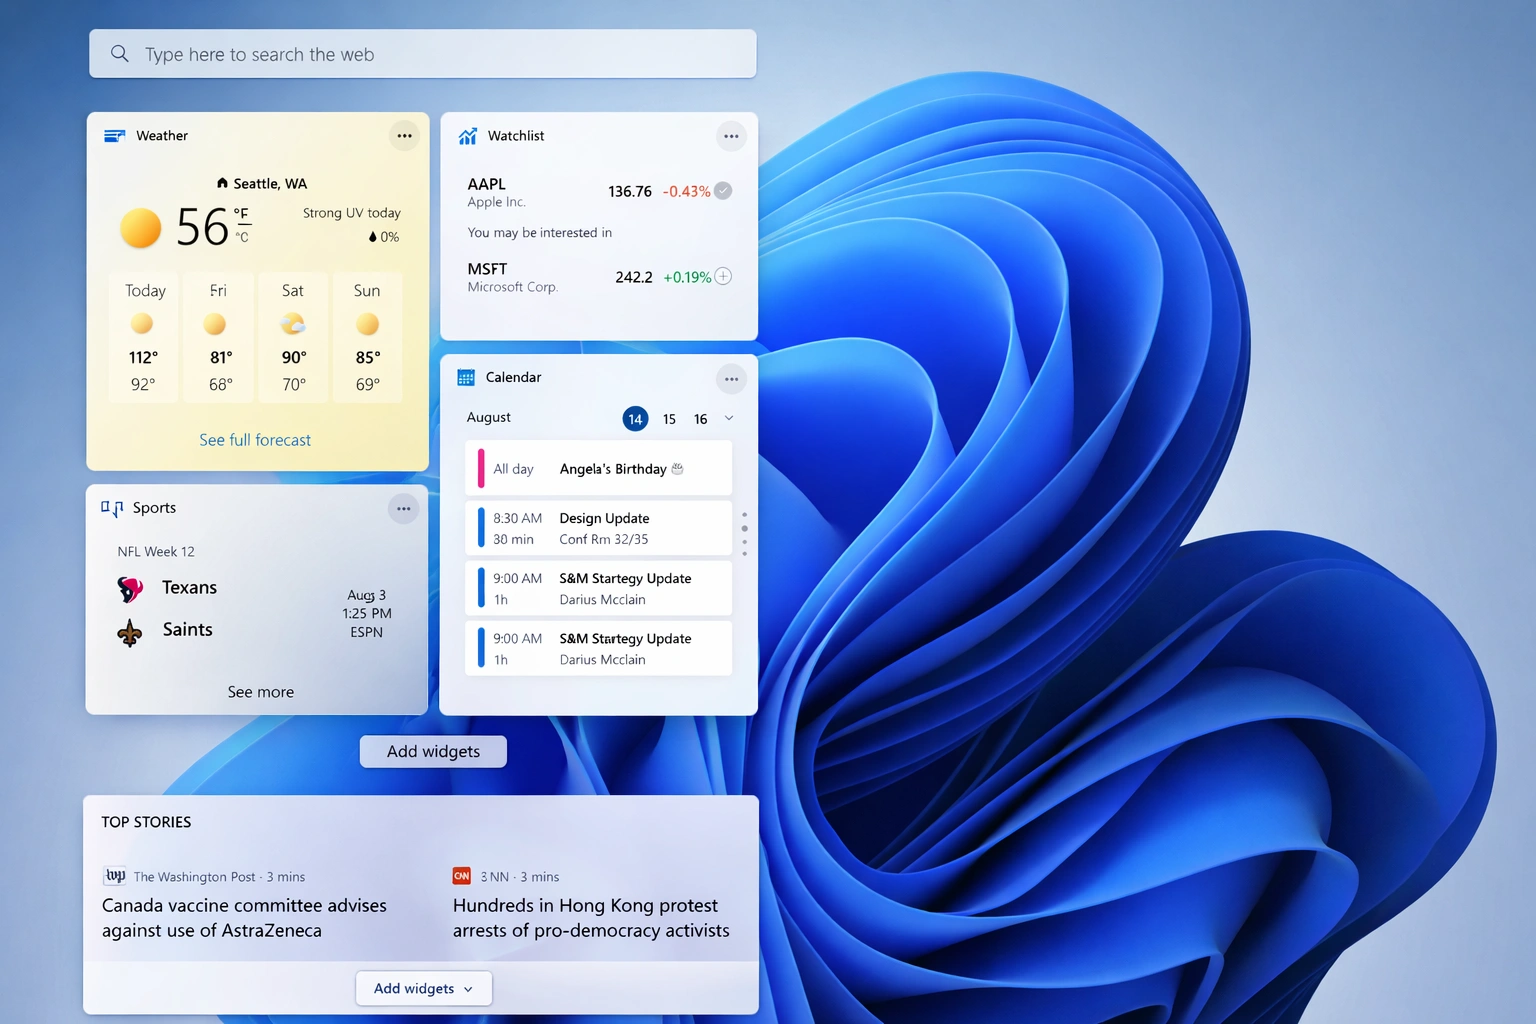The width and height of the screenshot is (1536, 1024).
Task: Open the Weather widget options menu
Action: click(404, 135)
